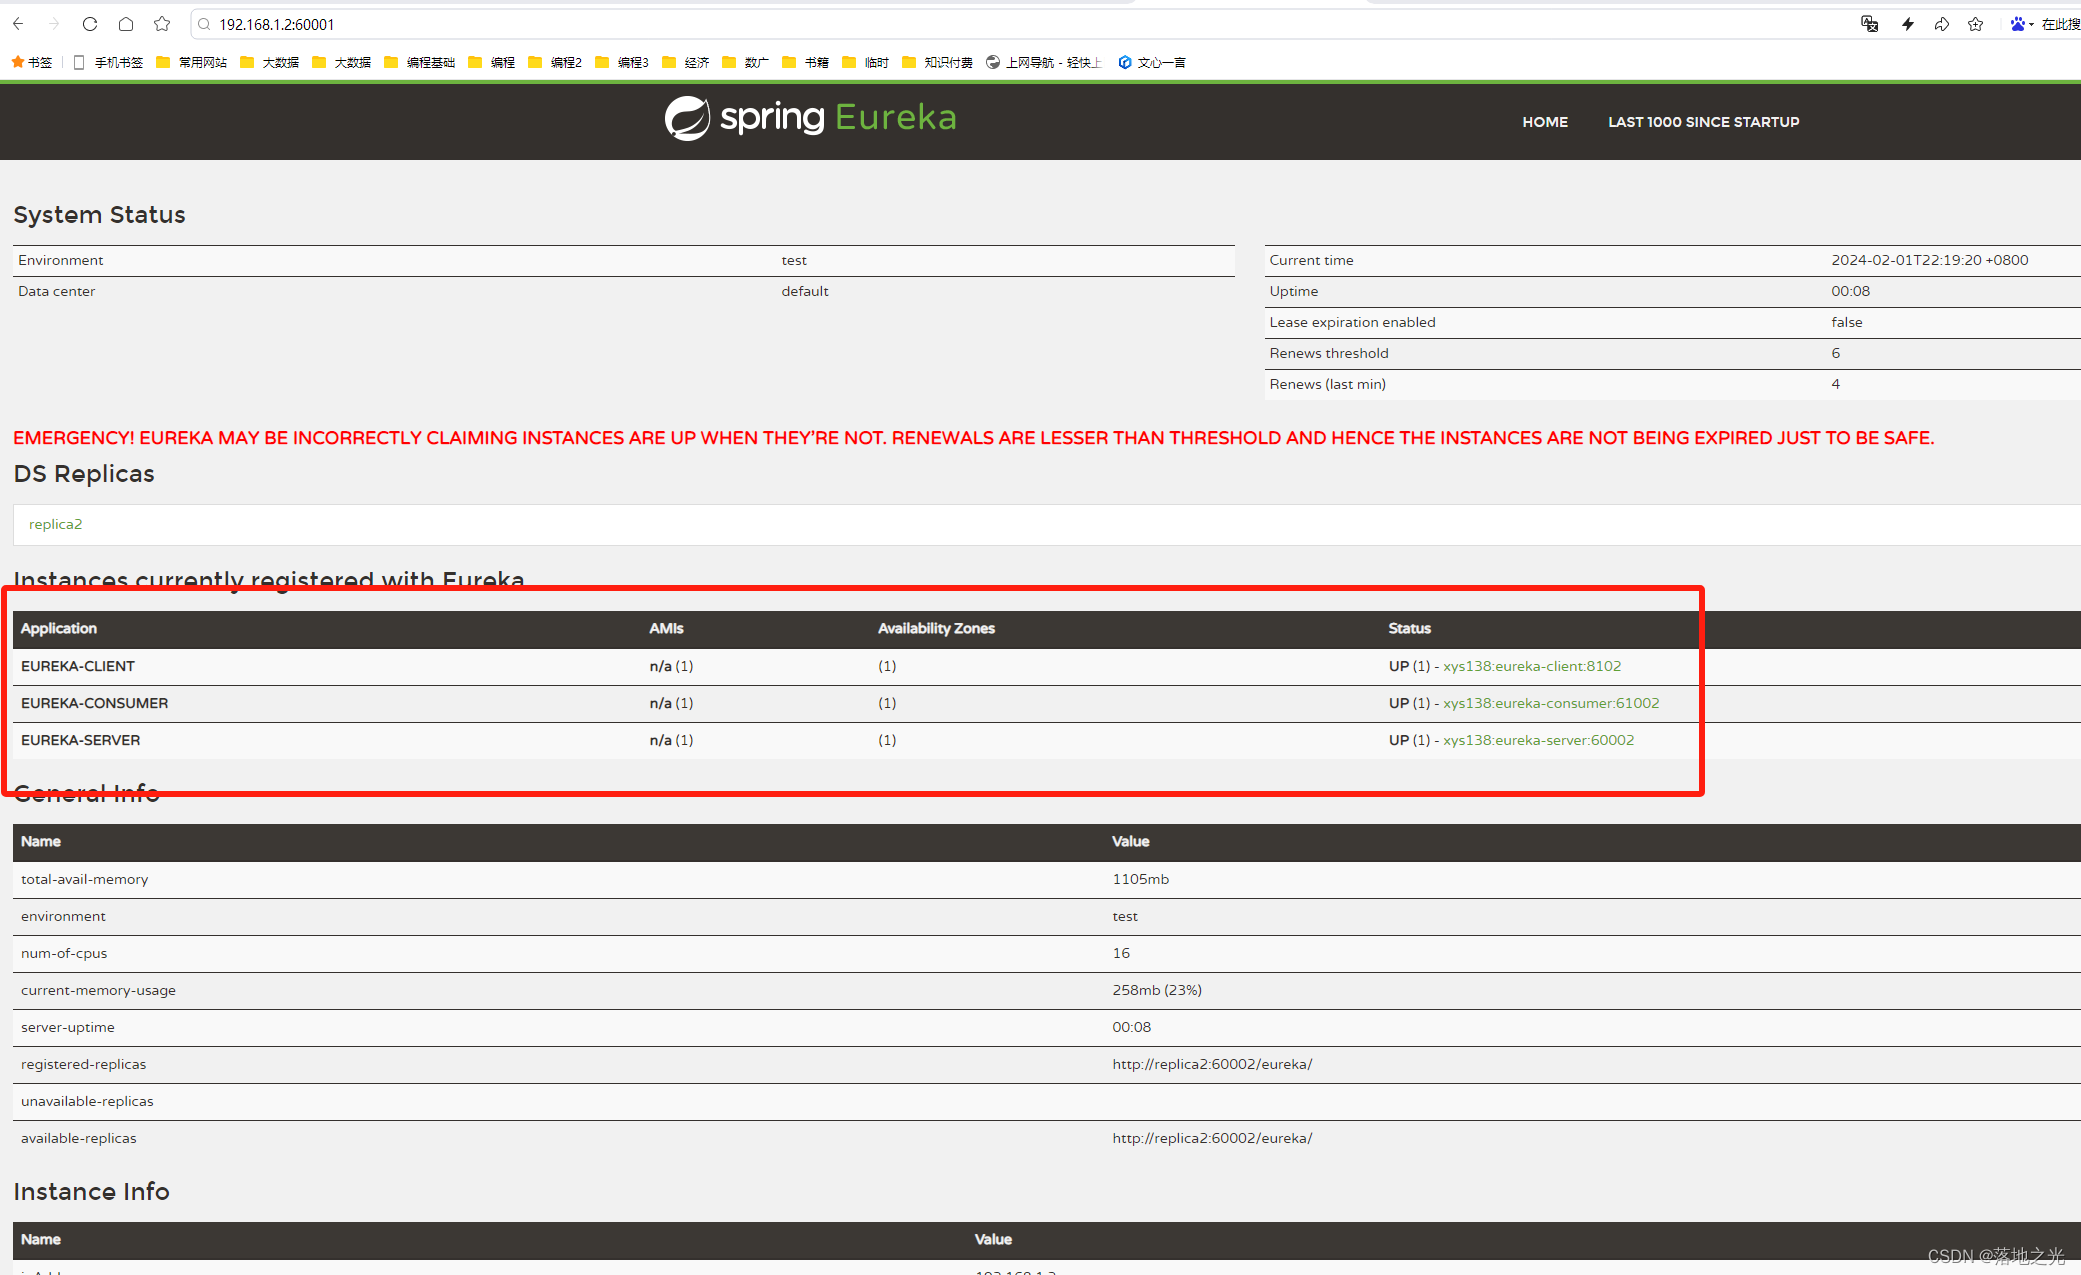Click the server-uptime row name

coord(68,1027)
